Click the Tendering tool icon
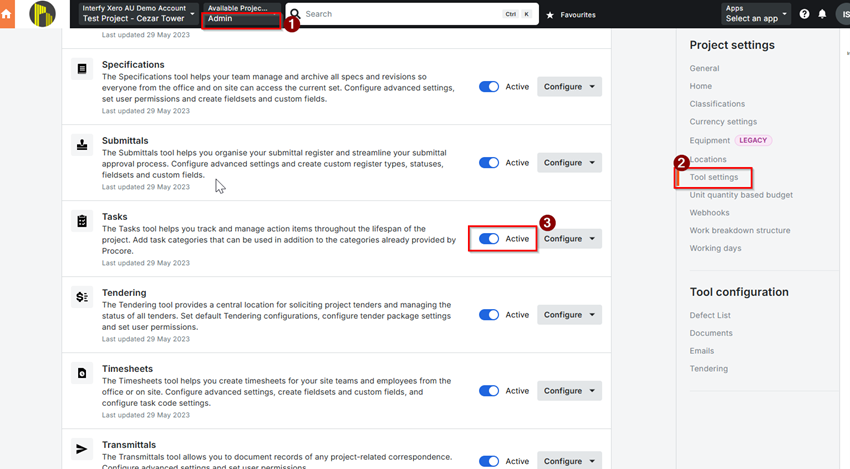Viewport: 850px width, 469px height. pyautogui.click(x=82, y=297)
